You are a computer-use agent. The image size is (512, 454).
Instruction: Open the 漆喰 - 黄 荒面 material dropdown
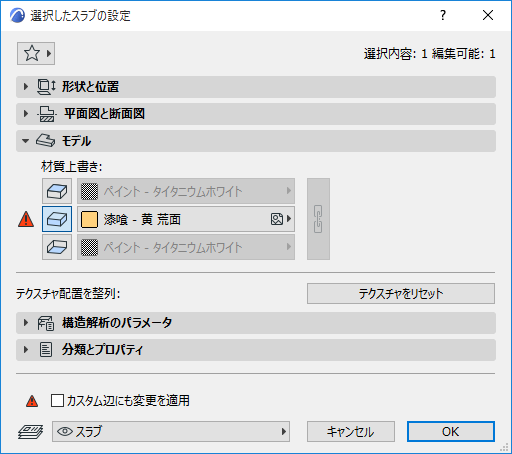[186, 219]
